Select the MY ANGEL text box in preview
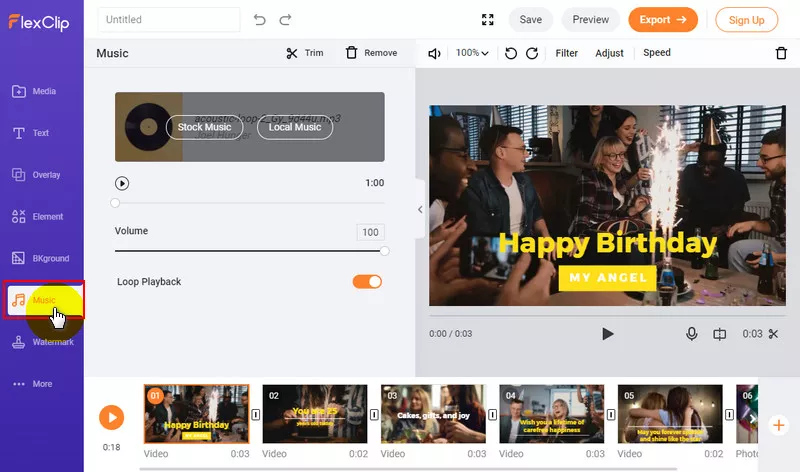The width and height of the screenshot is (800, 472). tap(608, 278)
